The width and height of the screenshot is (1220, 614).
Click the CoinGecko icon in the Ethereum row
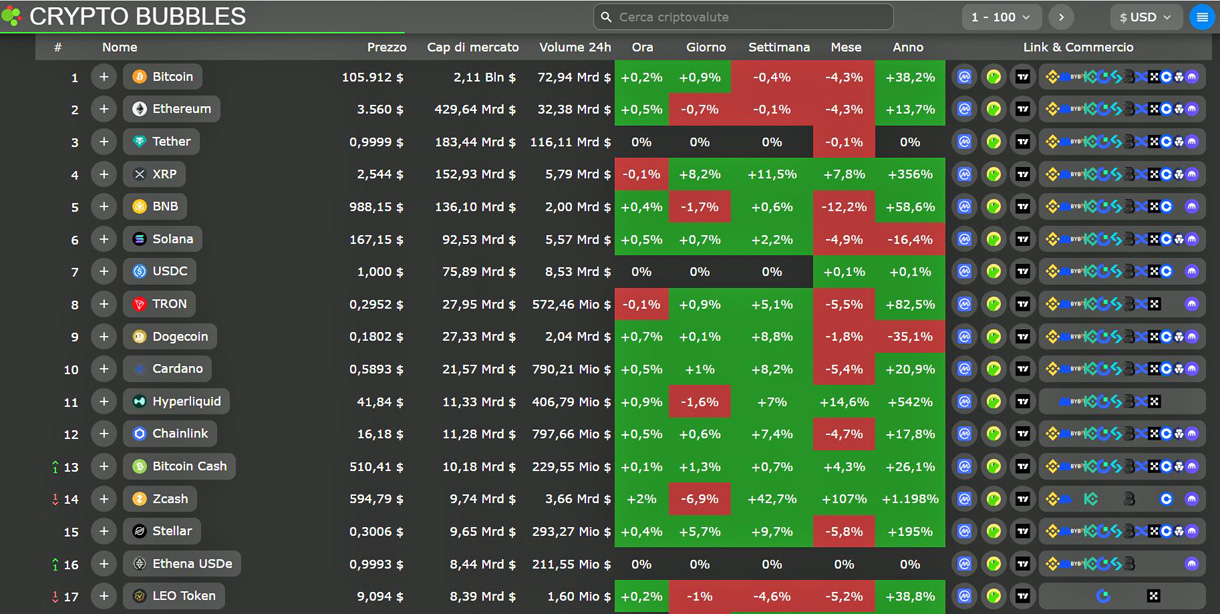coord(992,109)
